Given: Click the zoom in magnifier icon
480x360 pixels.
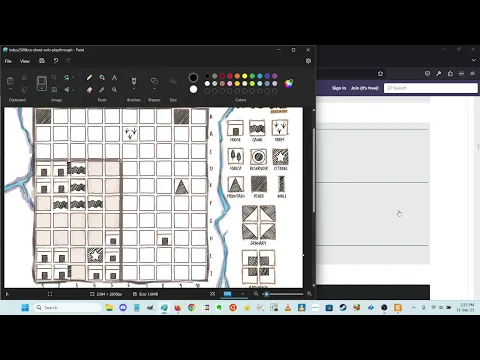Looking at the screenshot, I should [309, 294].
